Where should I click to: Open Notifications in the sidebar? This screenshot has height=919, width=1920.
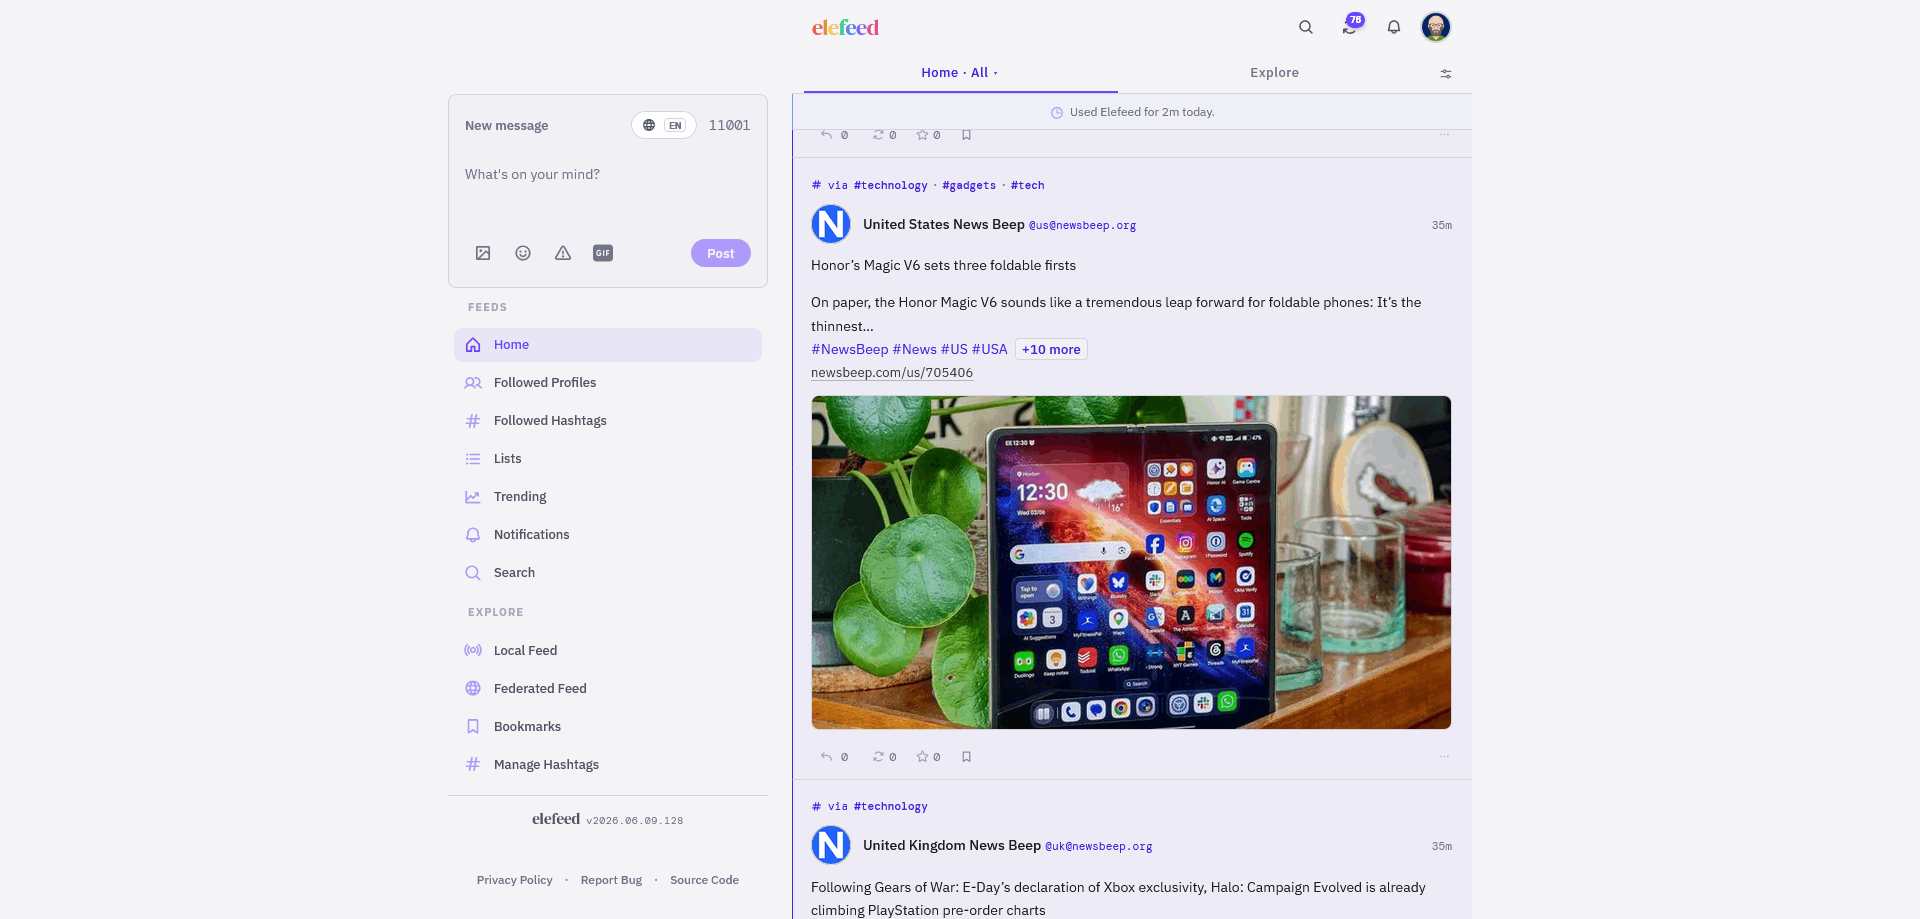608,535
